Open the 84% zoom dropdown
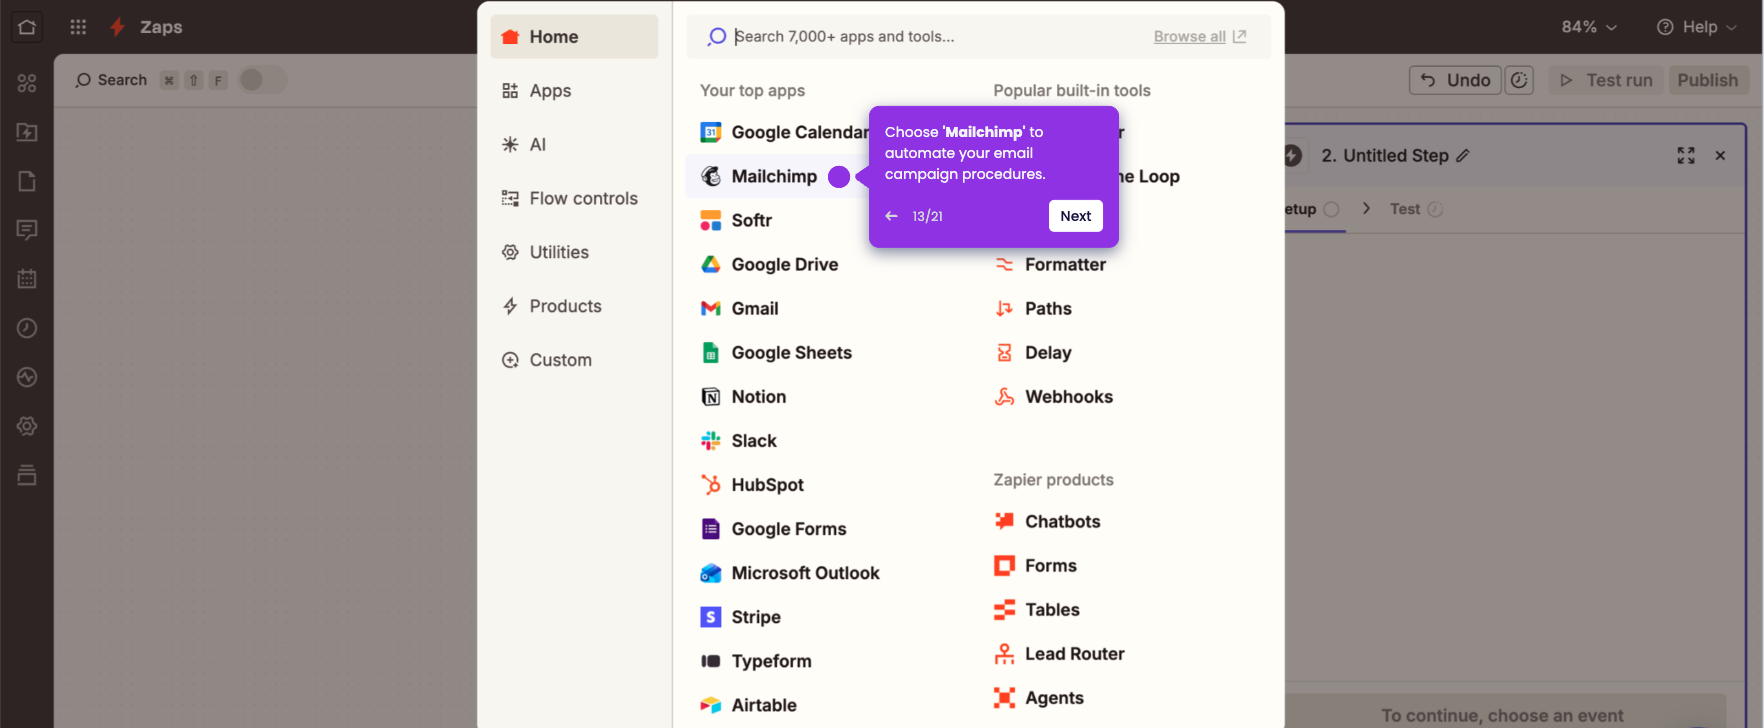 1589,27
